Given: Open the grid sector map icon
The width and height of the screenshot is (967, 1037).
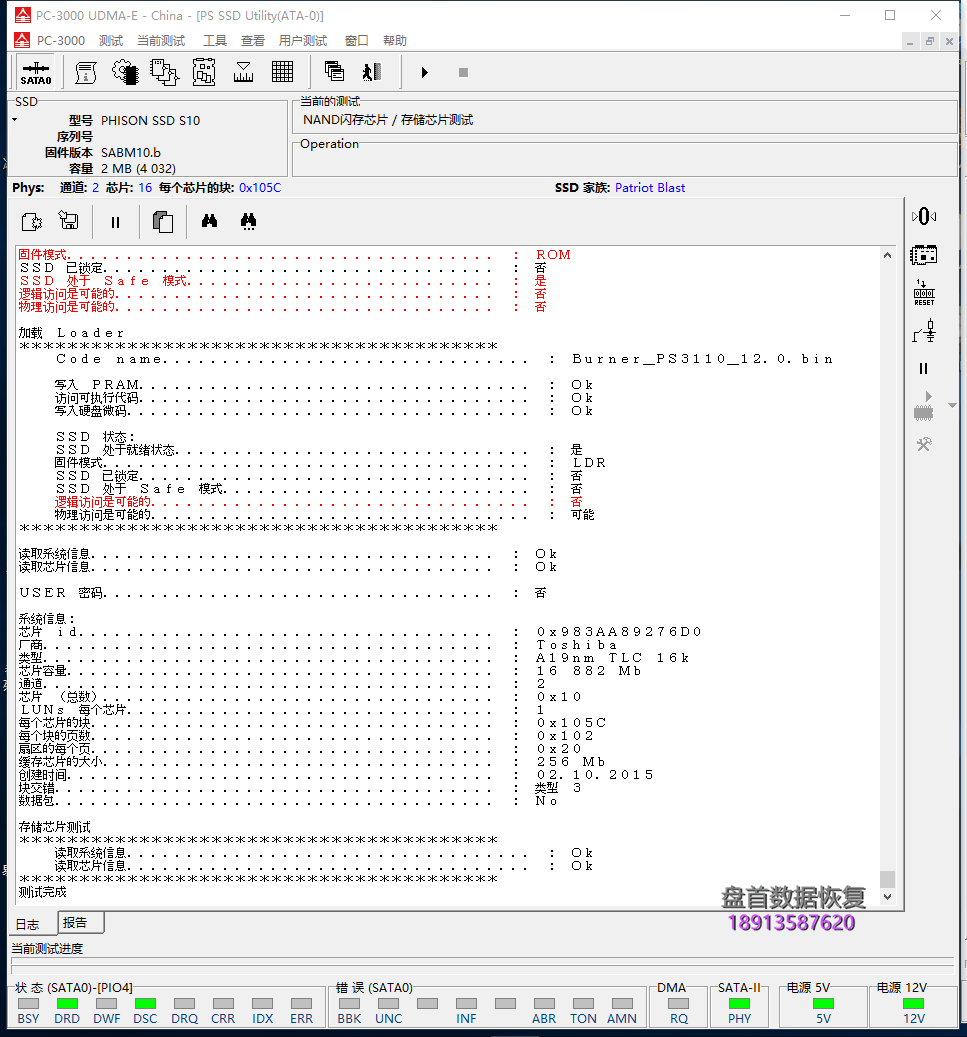Looking at the screenshot, I should 282,72.
